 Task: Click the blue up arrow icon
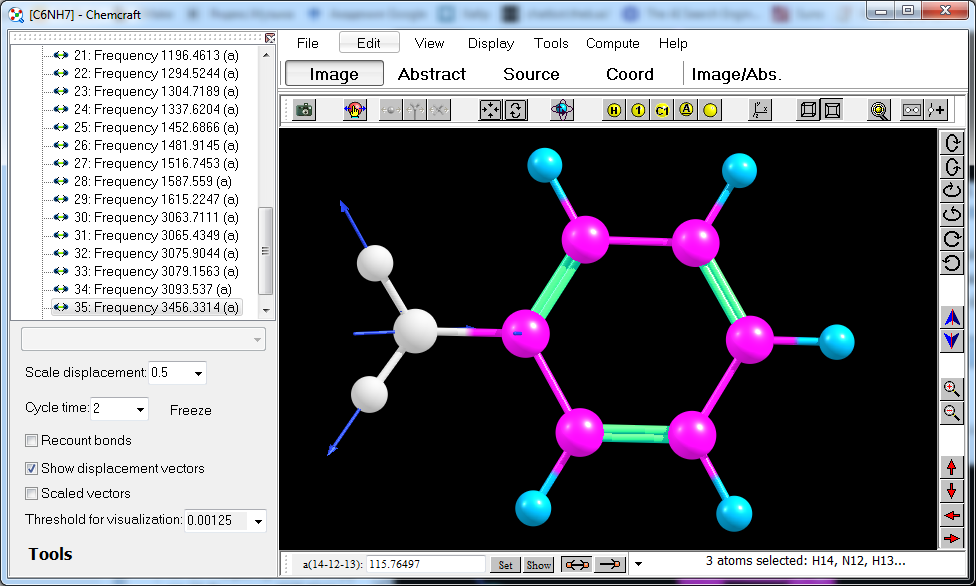tap(952, 318)
